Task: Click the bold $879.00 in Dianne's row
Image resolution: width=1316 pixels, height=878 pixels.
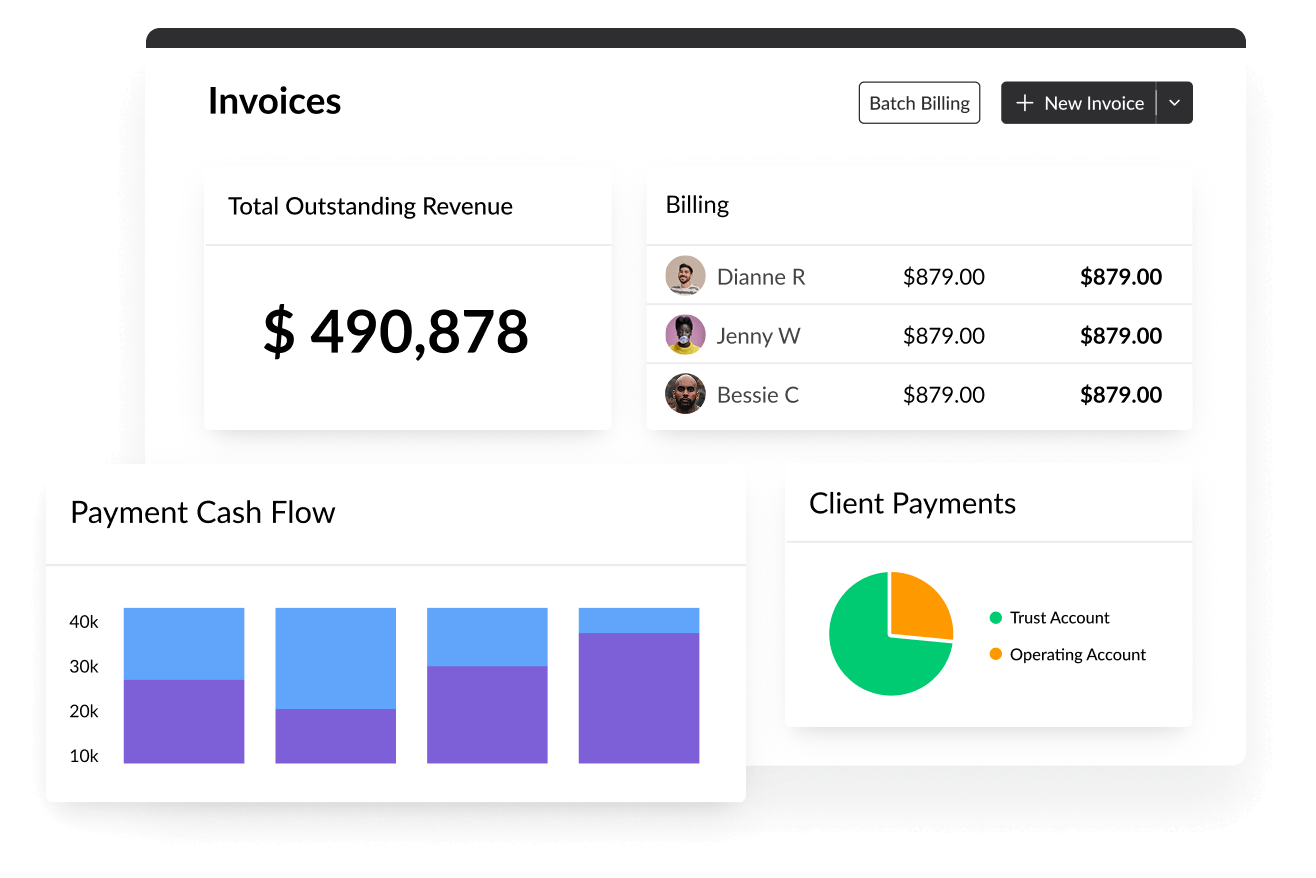Action: (x=1120, y=277)
